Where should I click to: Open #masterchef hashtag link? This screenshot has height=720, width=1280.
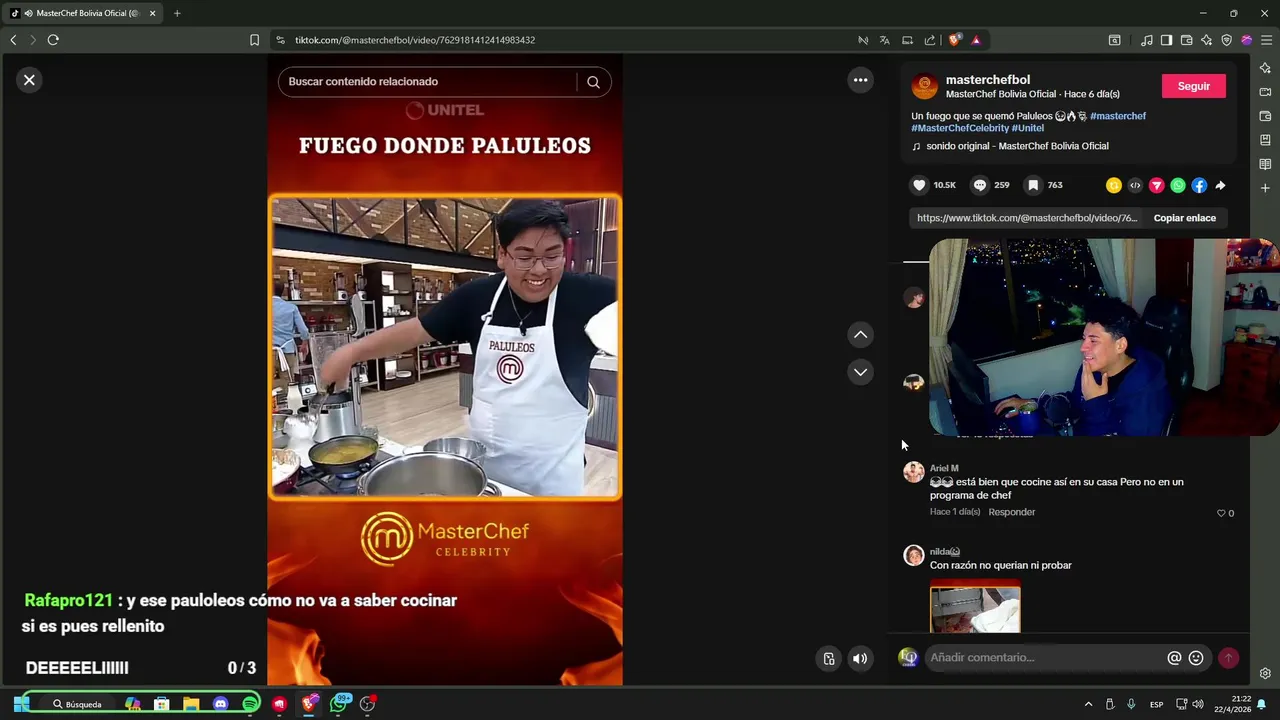(x=1118, y=116)
